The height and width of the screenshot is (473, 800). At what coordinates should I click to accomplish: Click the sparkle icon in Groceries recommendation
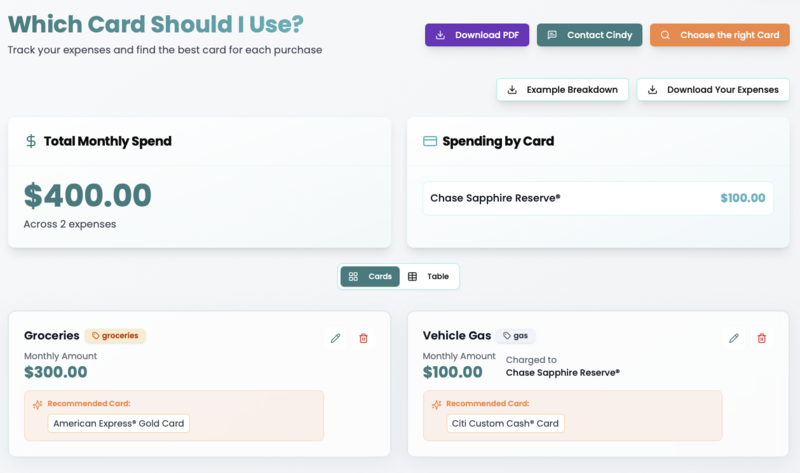pos(37,404)
